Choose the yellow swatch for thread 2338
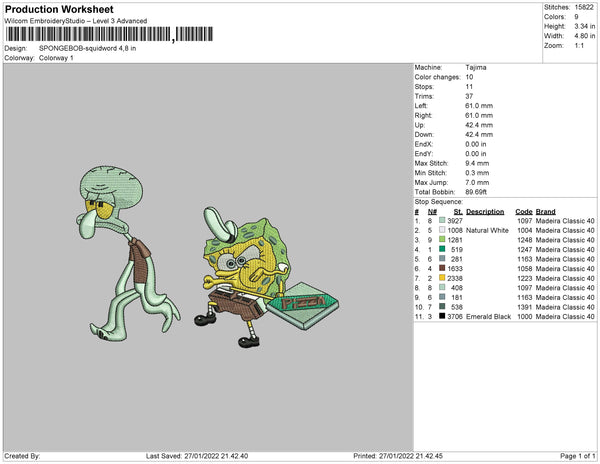 (x=442, y=278)
